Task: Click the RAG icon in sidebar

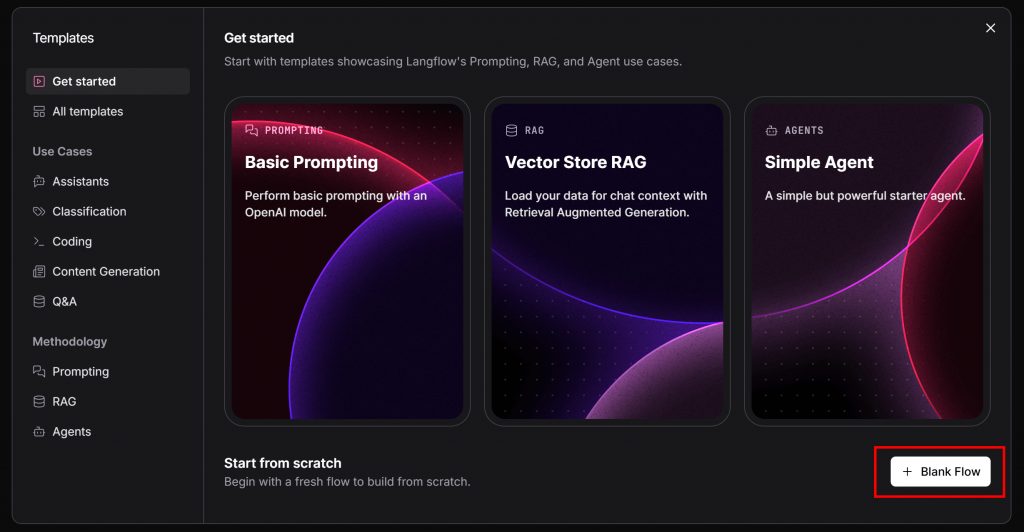Action: (x=39, y=402)
